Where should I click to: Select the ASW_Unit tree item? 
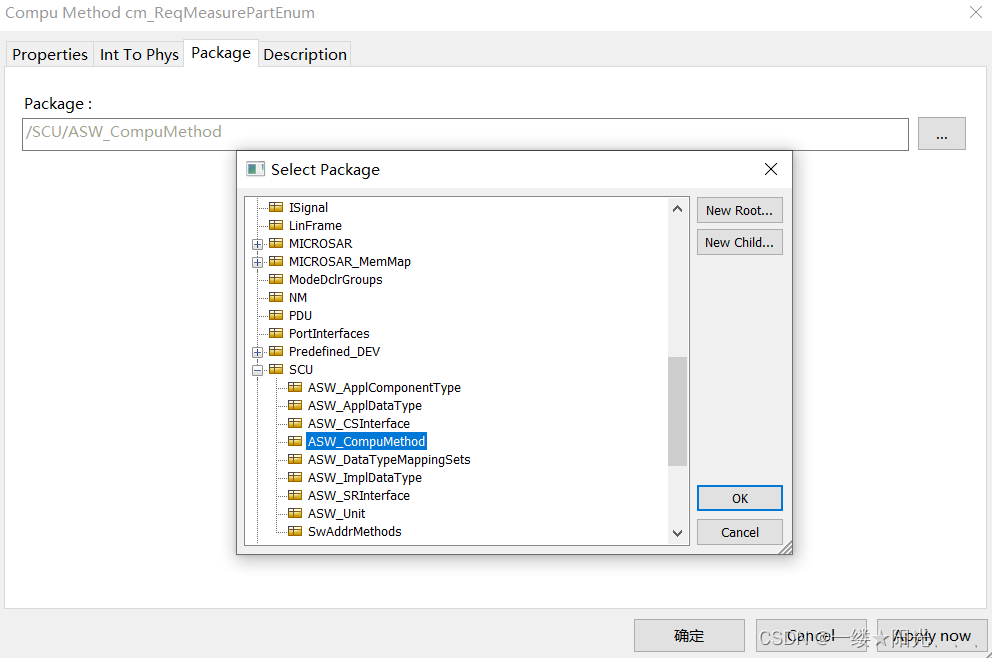click(x=337, y=513)
